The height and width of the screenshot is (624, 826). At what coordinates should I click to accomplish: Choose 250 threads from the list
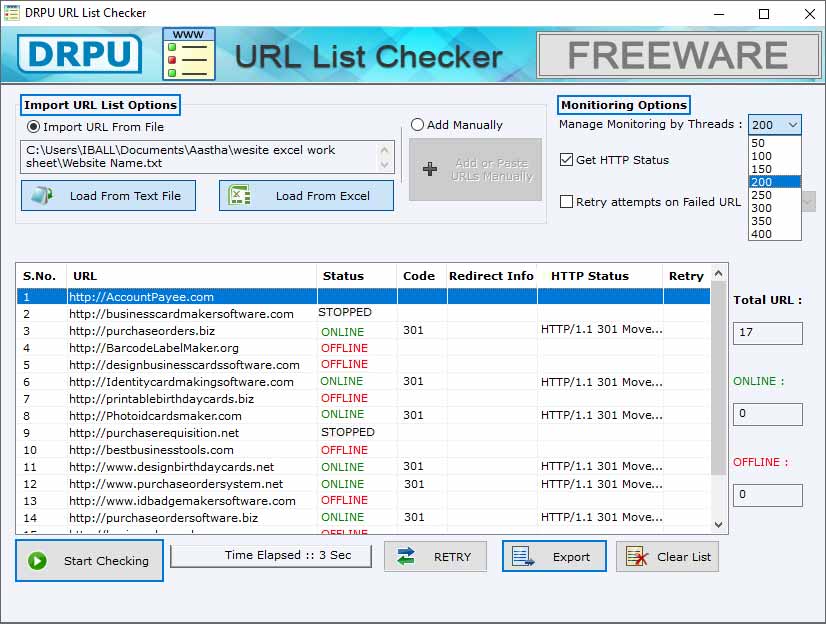click(x=774, y=195)
